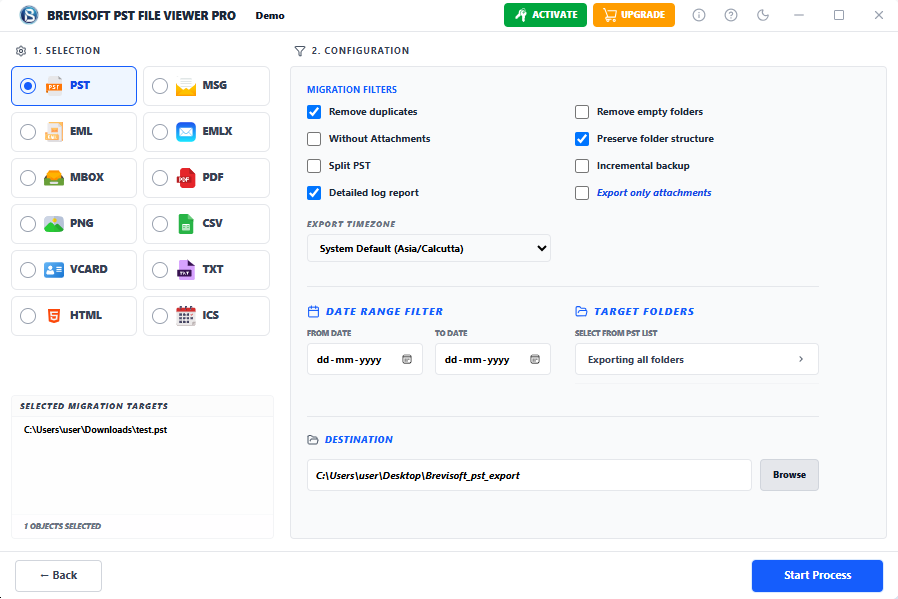The height and width of the screenshot is (599, 898).
Task: Click the VCARD contact icon
Action: coord(54,270)
